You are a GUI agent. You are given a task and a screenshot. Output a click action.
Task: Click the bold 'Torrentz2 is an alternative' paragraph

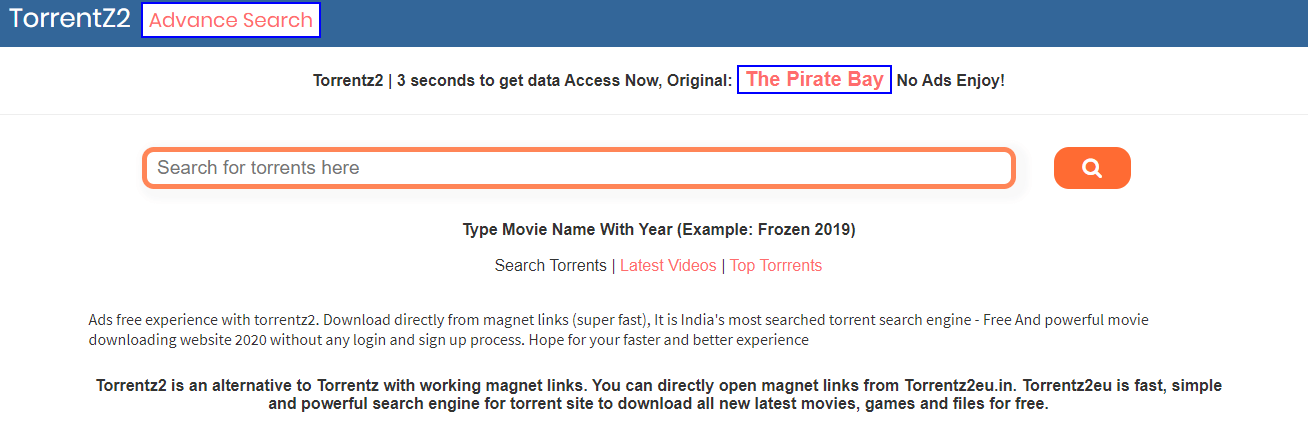click(659, 395)
